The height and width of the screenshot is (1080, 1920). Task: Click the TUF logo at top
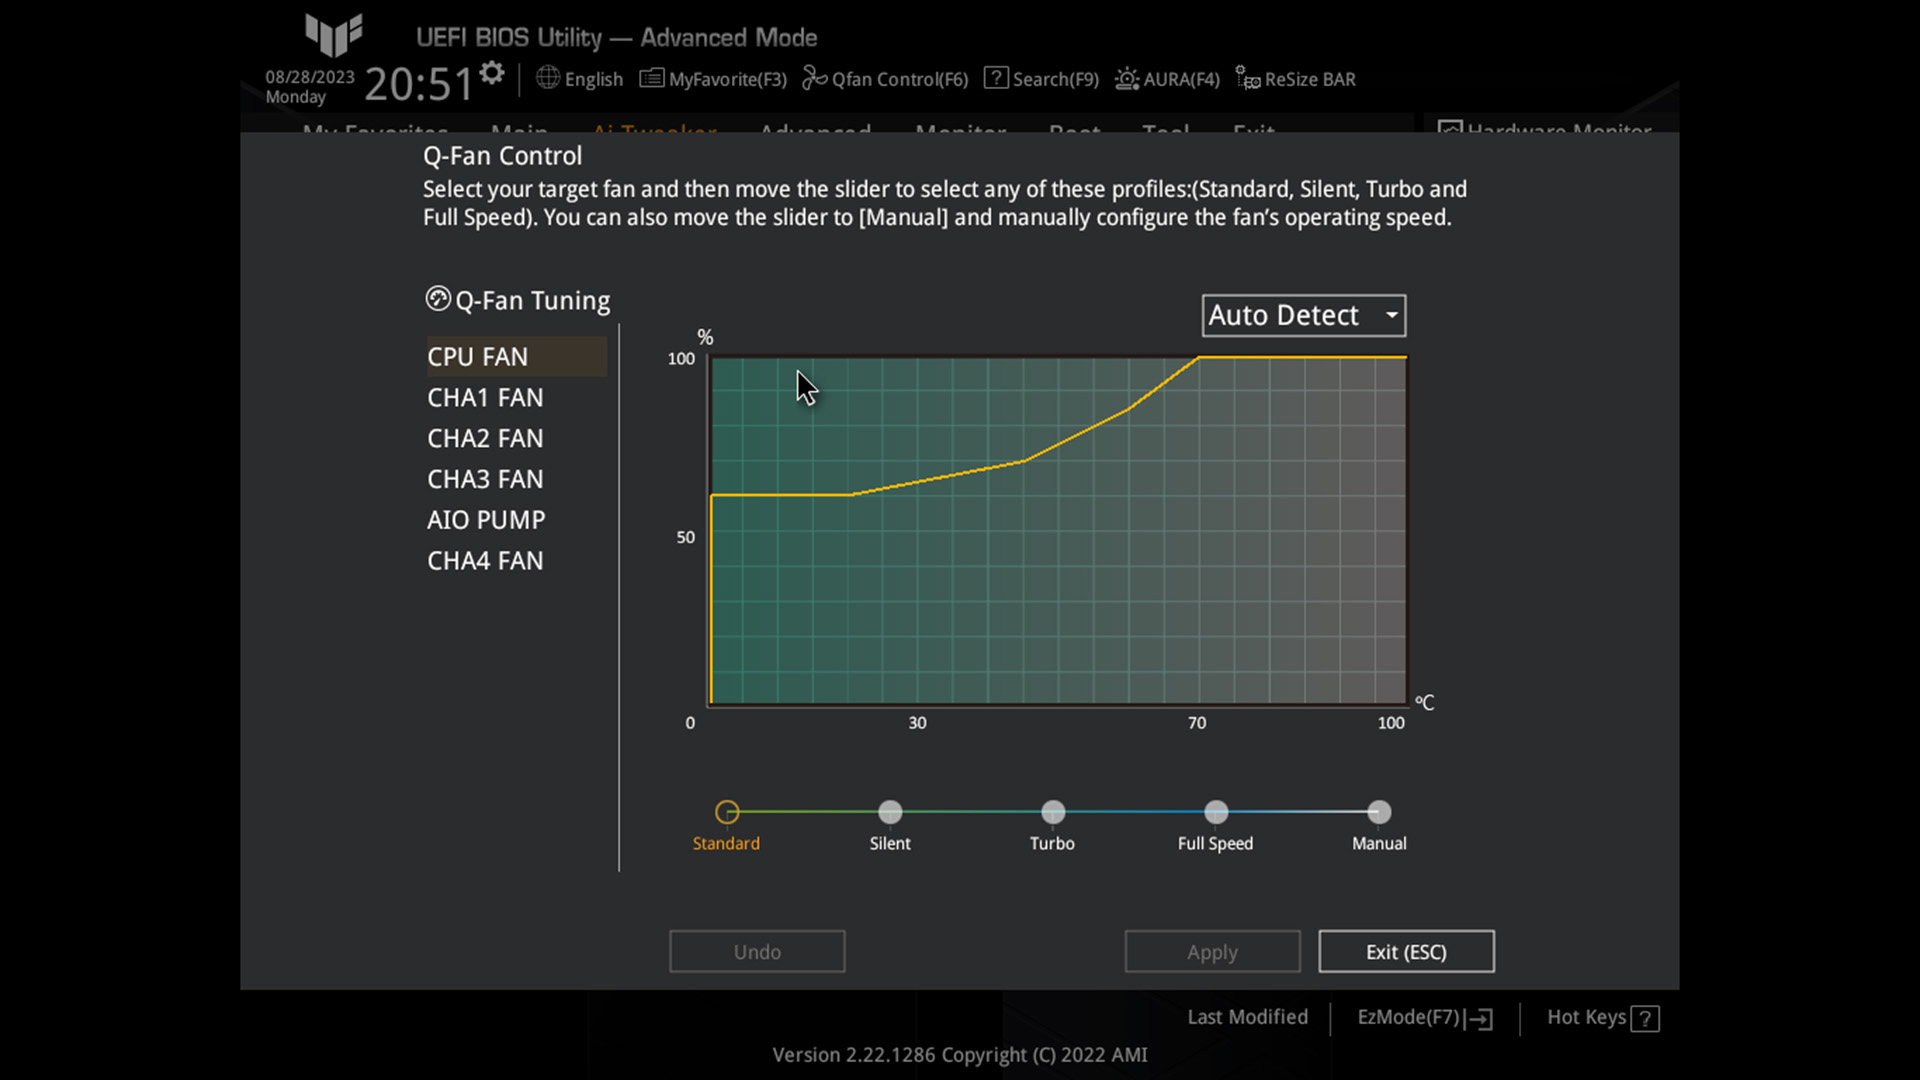pos(333,35)
